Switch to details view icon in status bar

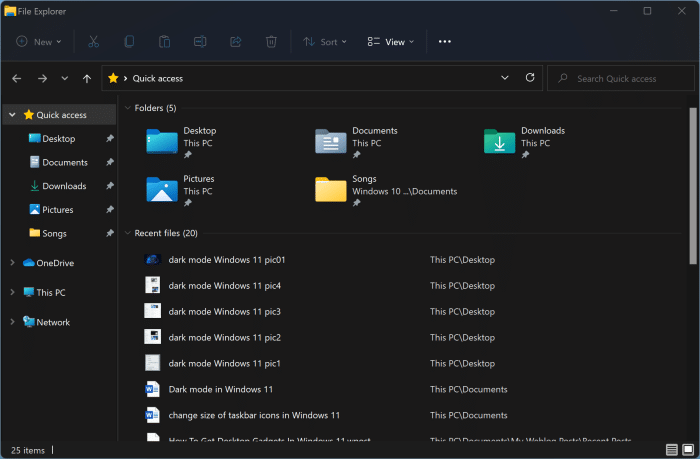click(x=671, y=449)
